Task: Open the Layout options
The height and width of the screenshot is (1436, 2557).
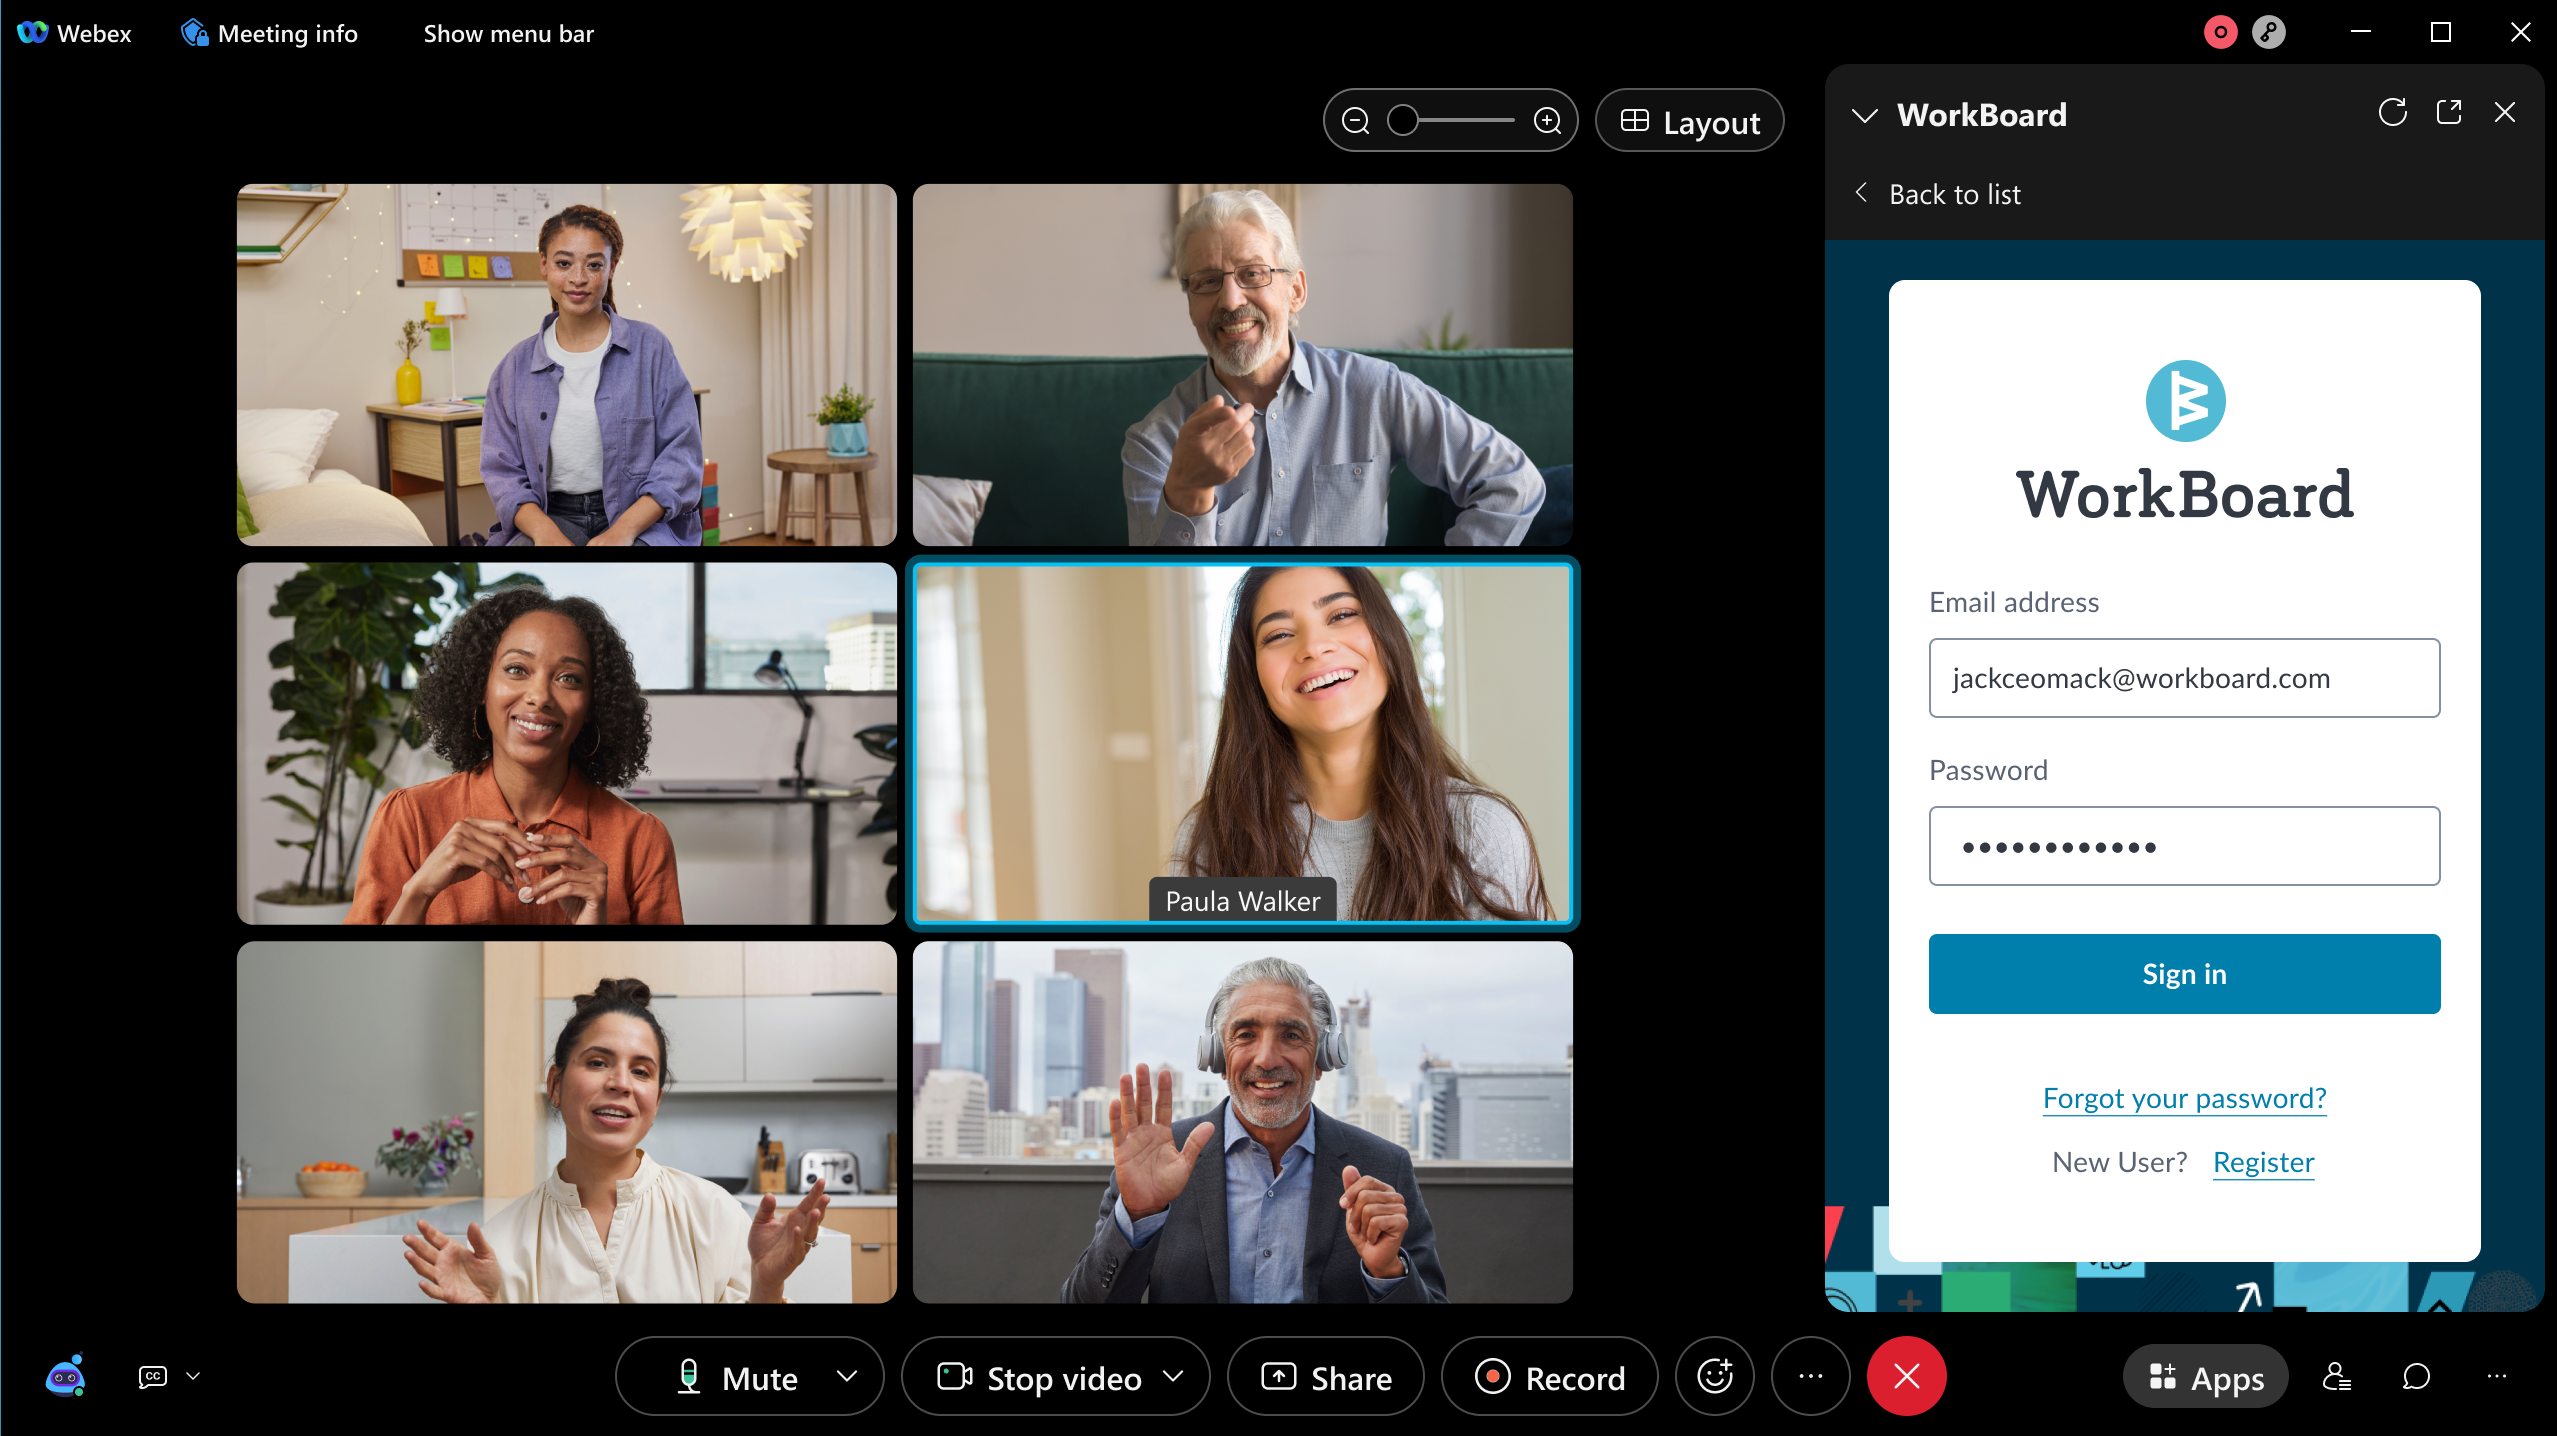Action: click(x=1689, y=121)
